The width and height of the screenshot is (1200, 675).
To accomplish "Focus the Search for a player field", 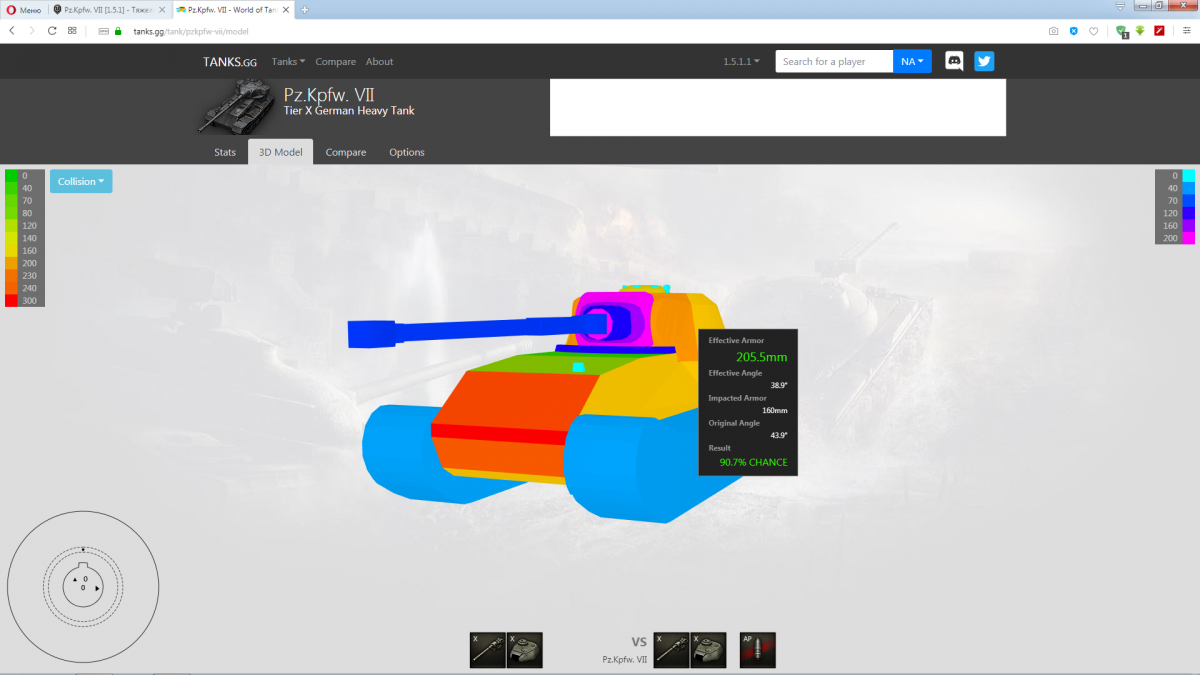I will coord(834,61).
